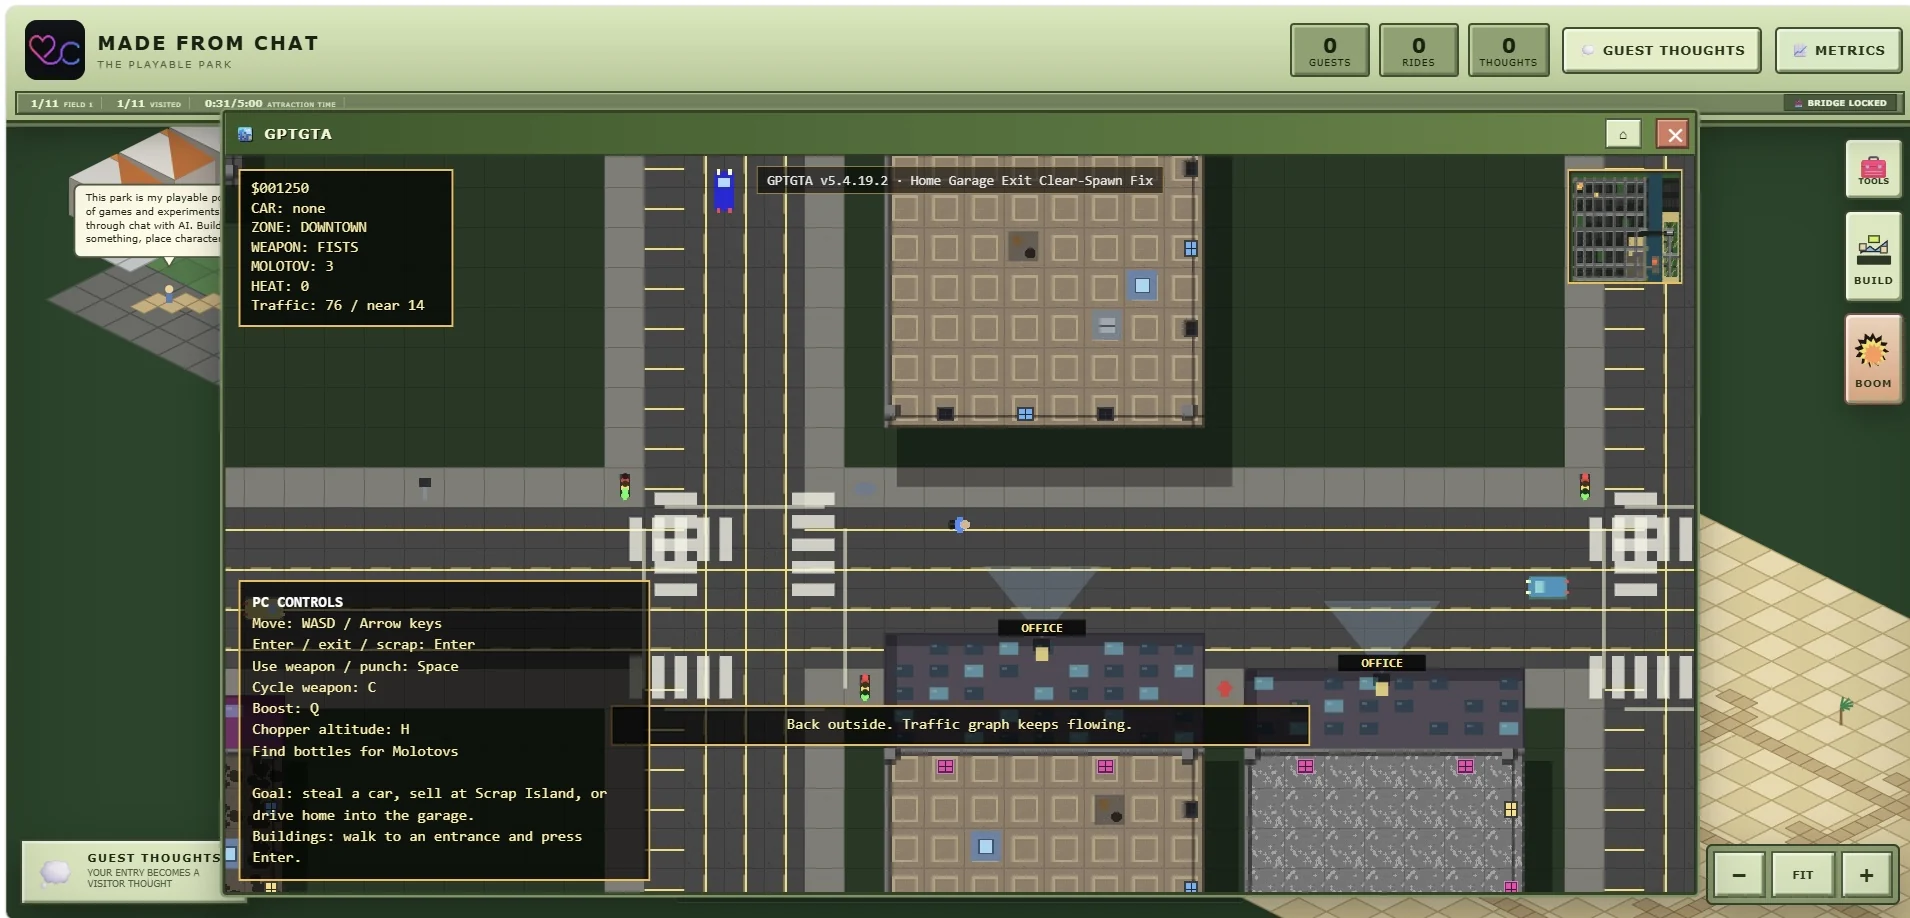Image resolution: width=1910 pixels, height=918 pixels.
Task: Click the red fire hydrant near the office
Action: [1225, 688]
